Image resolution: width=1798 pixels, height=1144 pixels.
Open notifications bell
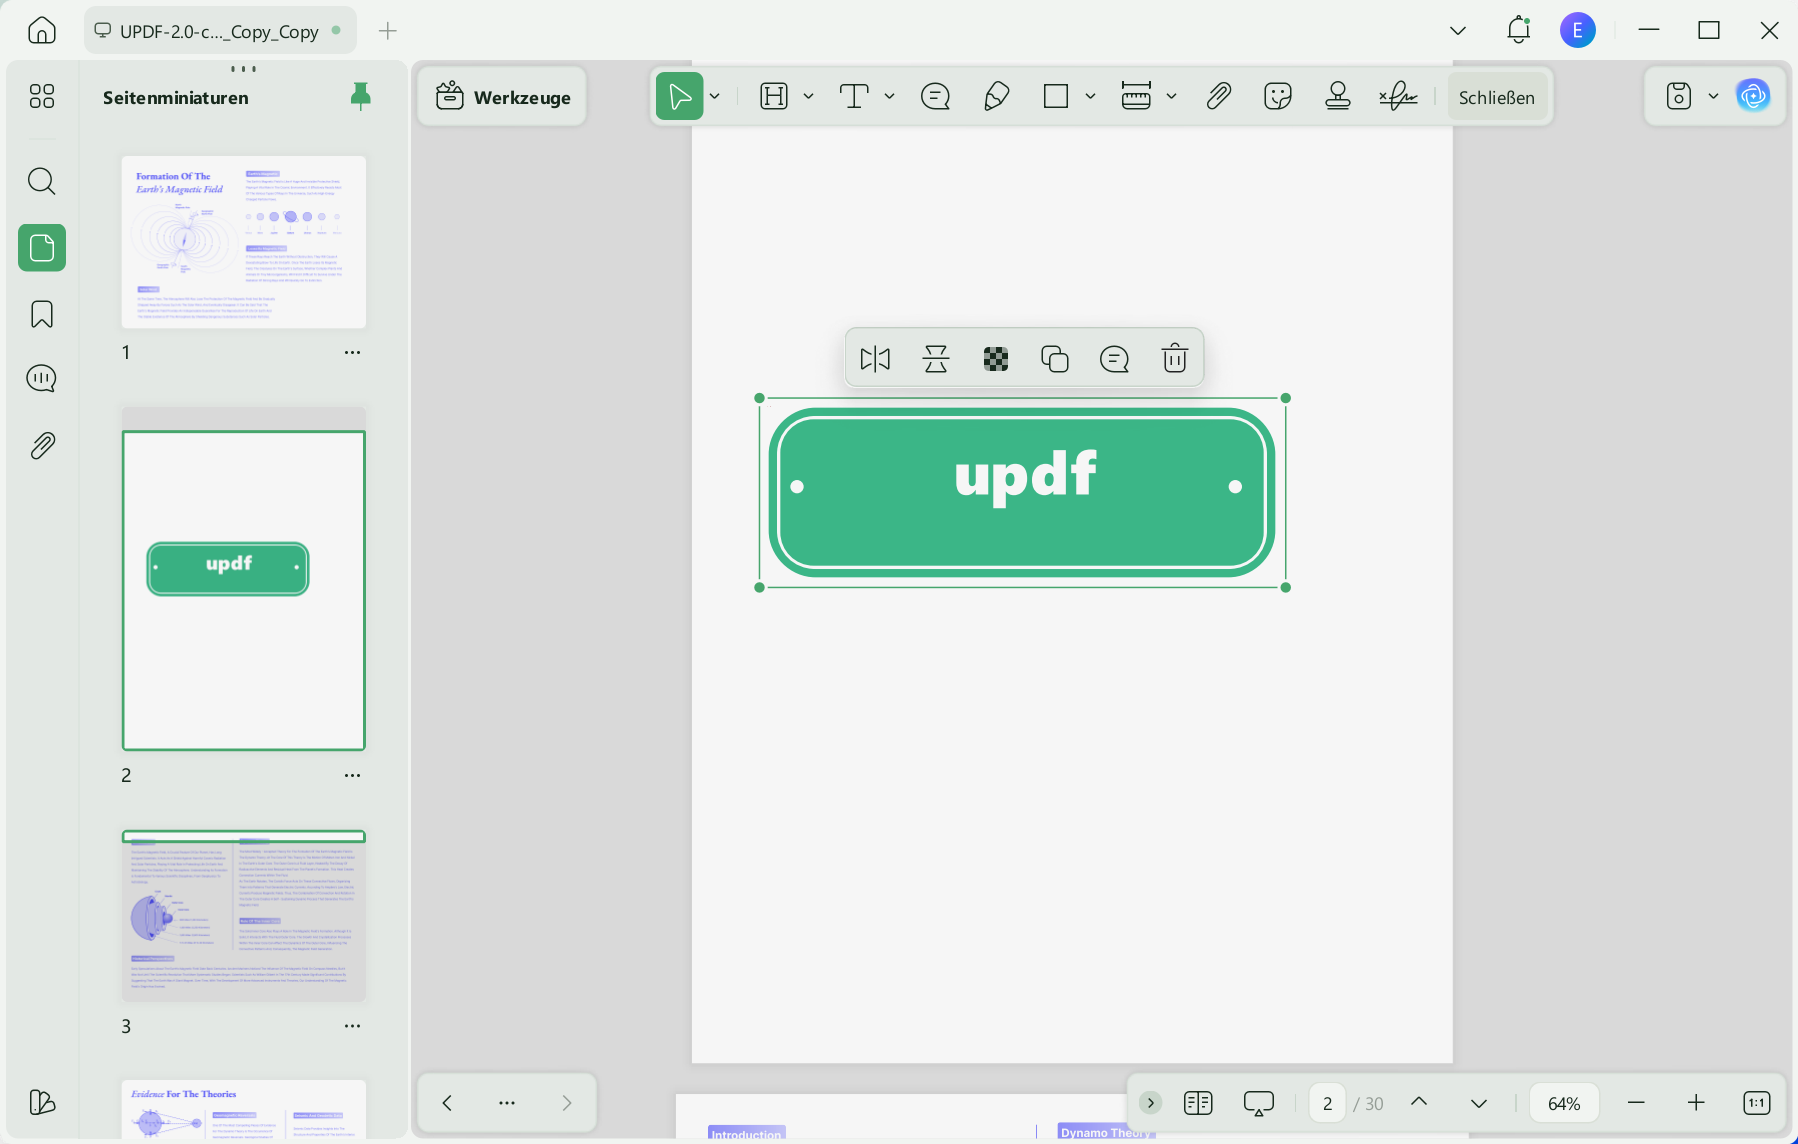(x=1519, y=30)
